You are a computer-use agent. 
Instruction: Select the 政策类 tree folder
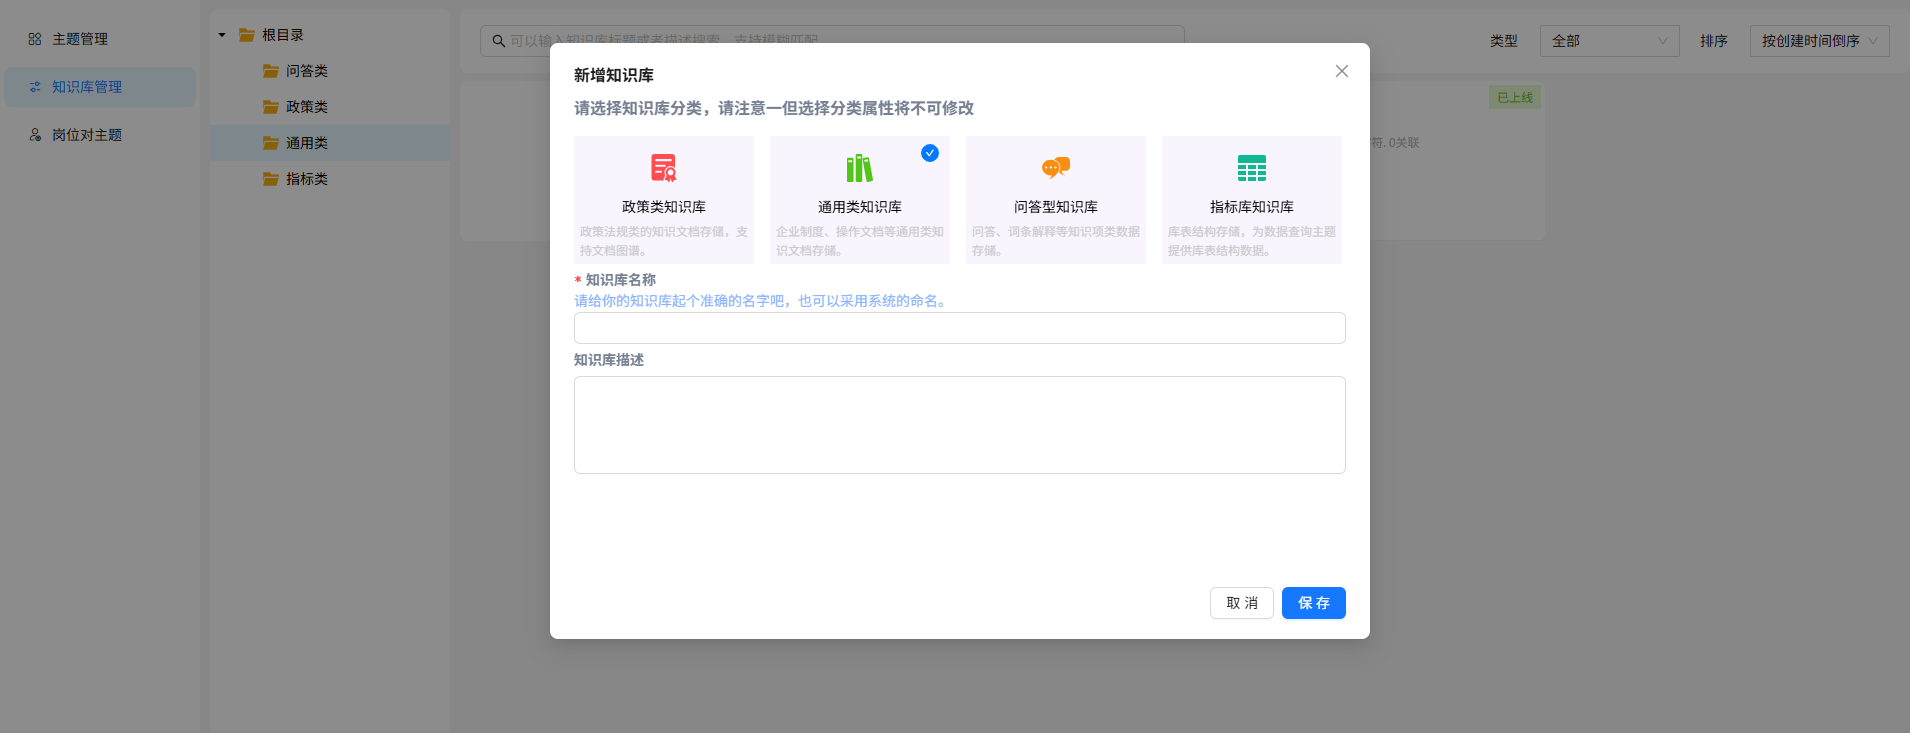306,107
